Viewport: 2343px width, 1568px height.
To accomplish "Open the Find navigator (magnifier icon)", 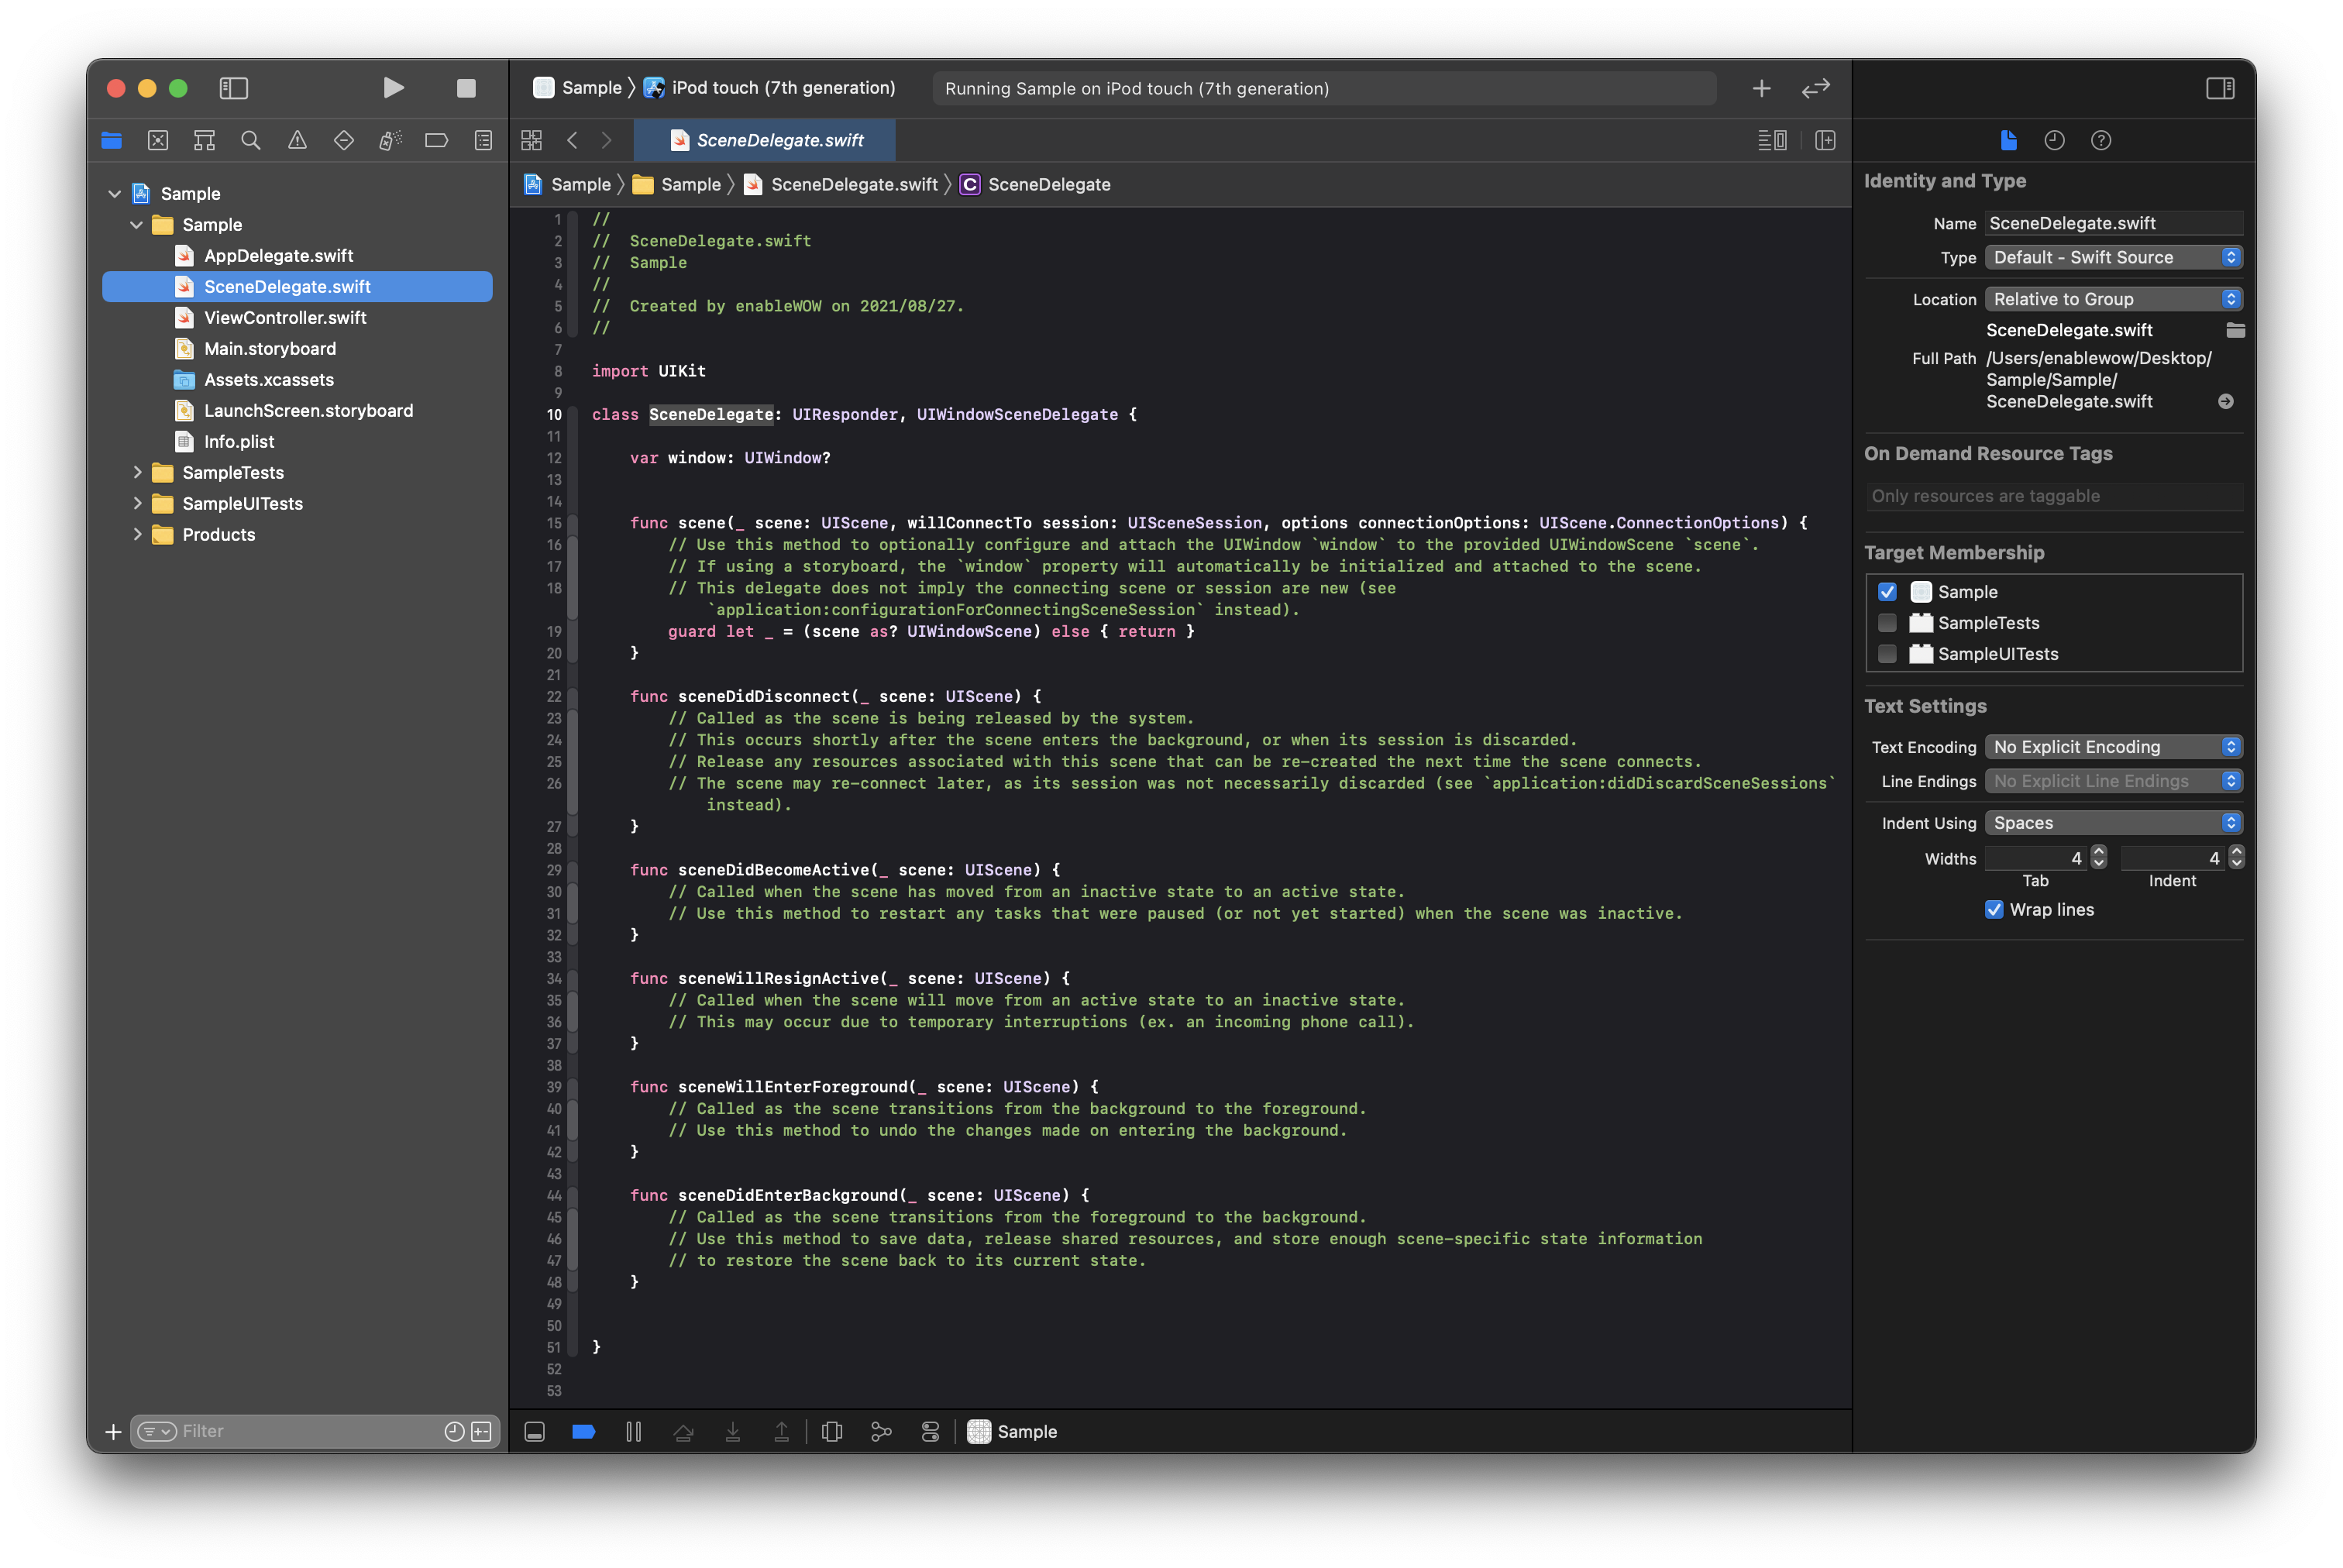I will [x=251, y=140].
